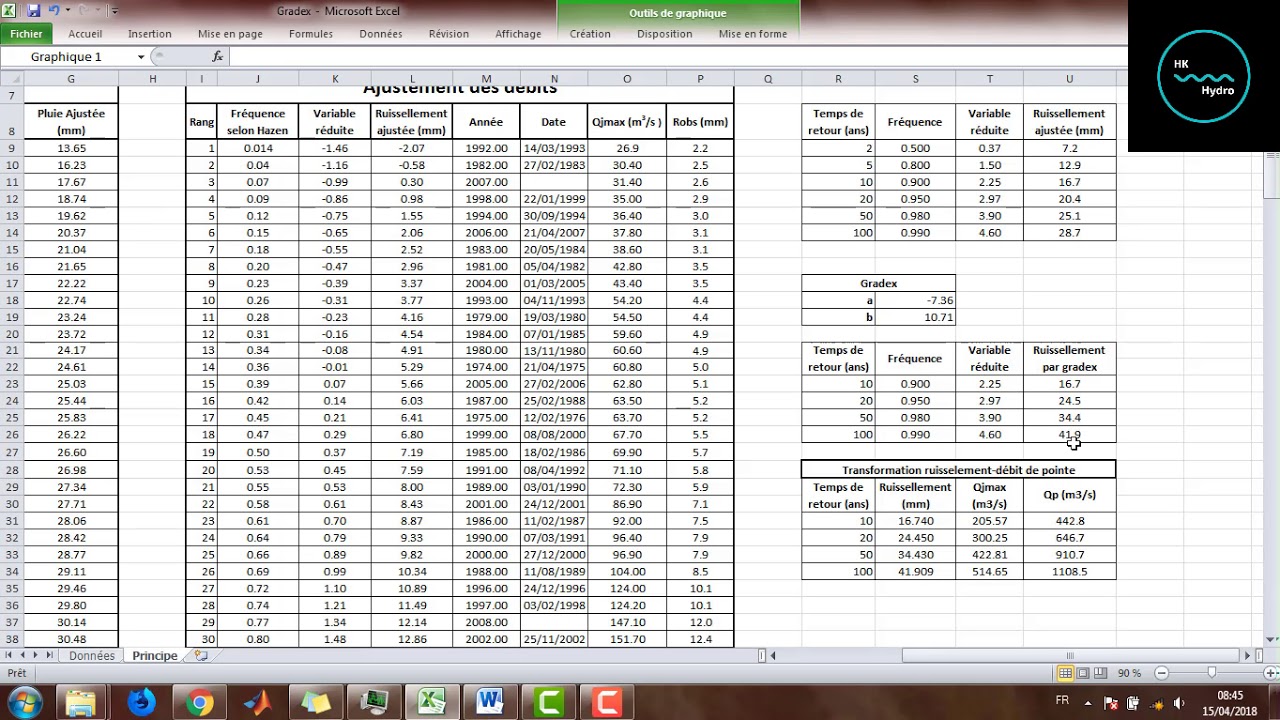Open the Windows Start button
1280x720 pixels.
[23, 702]
